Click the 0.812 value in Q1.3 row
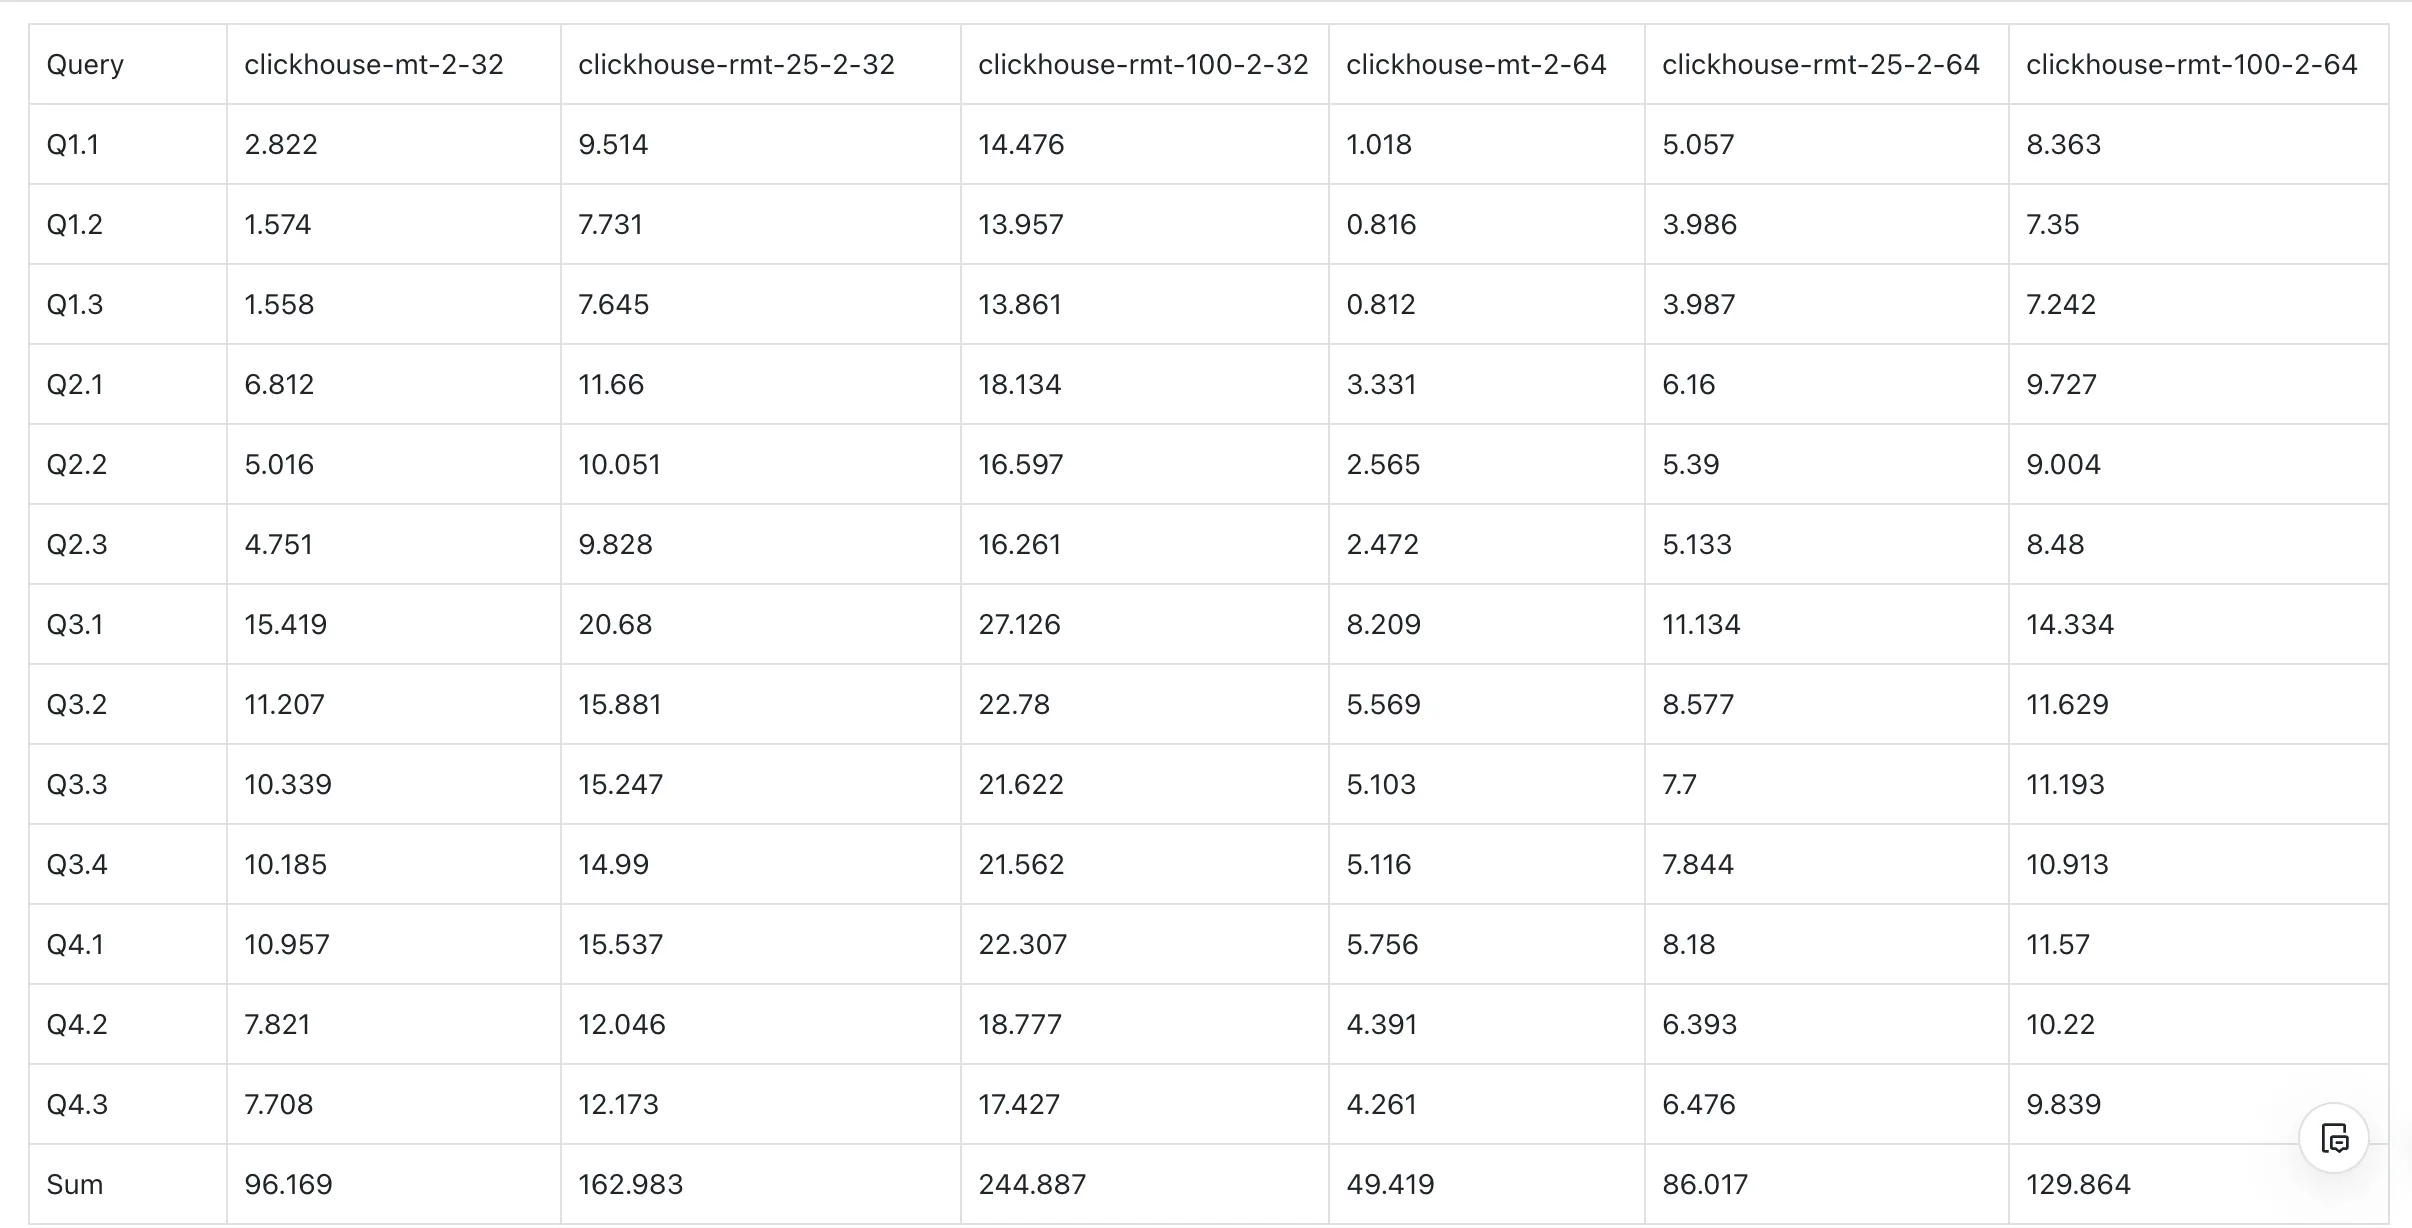The height and width of the screenshot is (1228, 2412). [1381, 304]
